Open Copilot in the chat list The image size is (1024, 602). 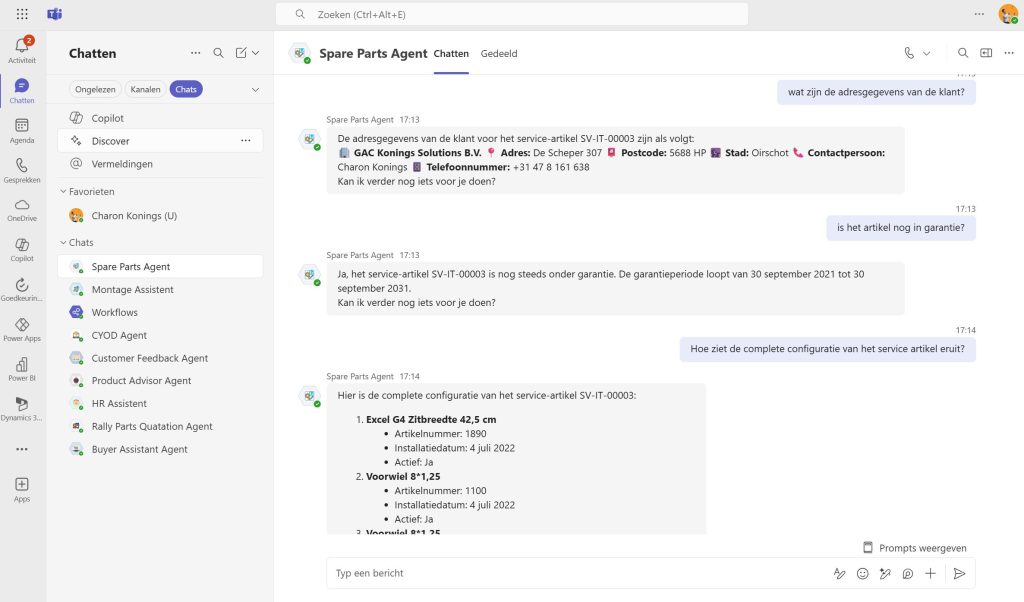(160, 118)
